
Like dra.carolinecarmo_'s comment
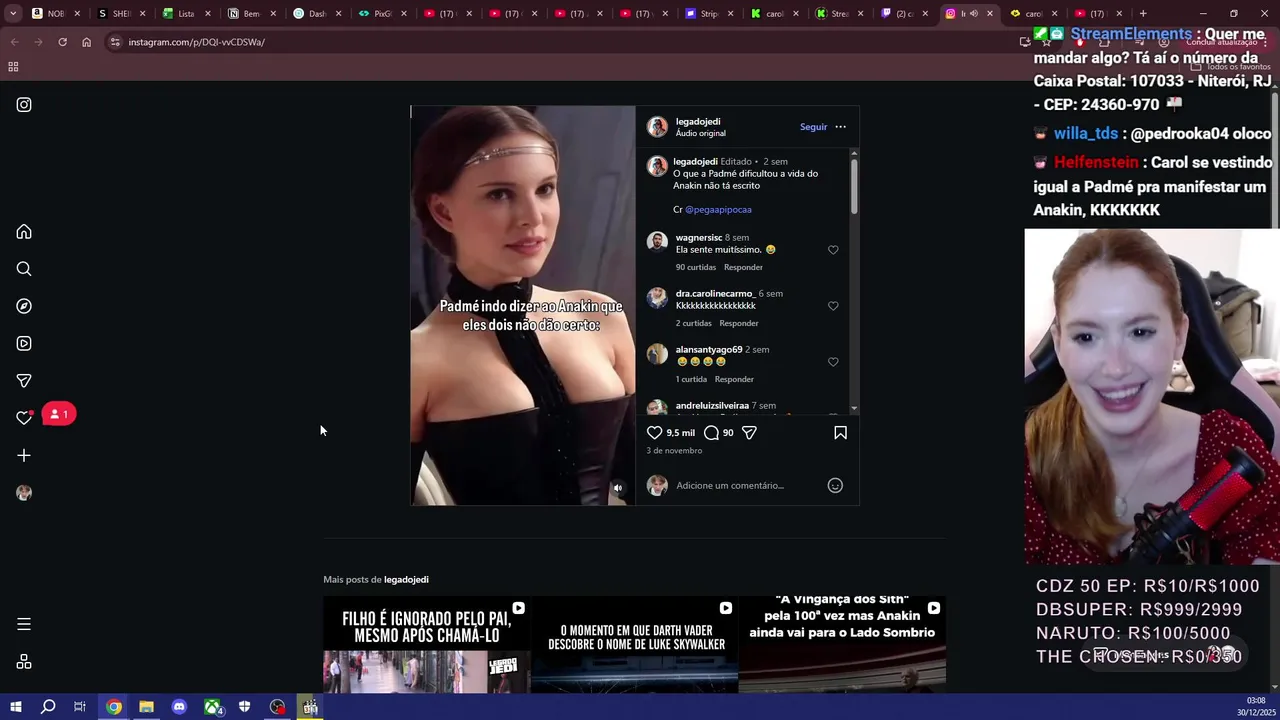[x=833, y=306]
